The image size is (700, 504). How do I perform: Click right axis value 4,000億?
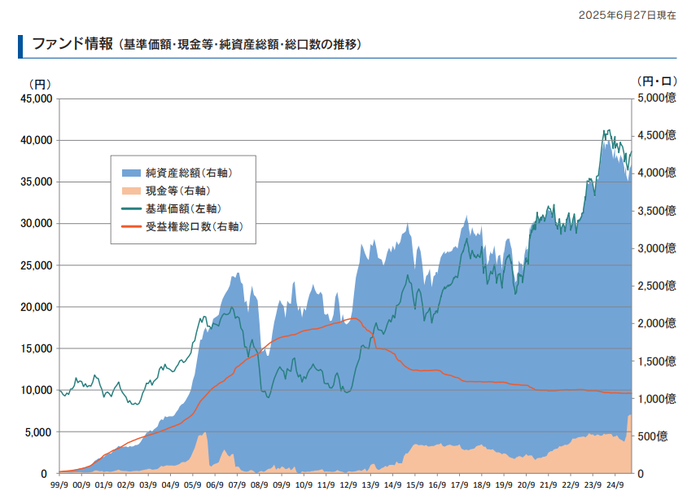(657, 173)
